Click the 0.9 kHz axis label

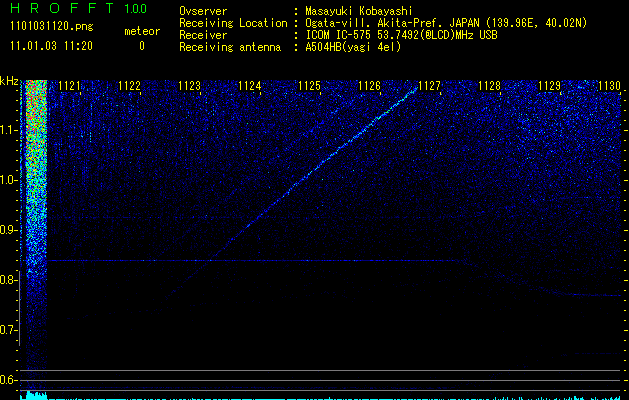click(x=9, y=230)
